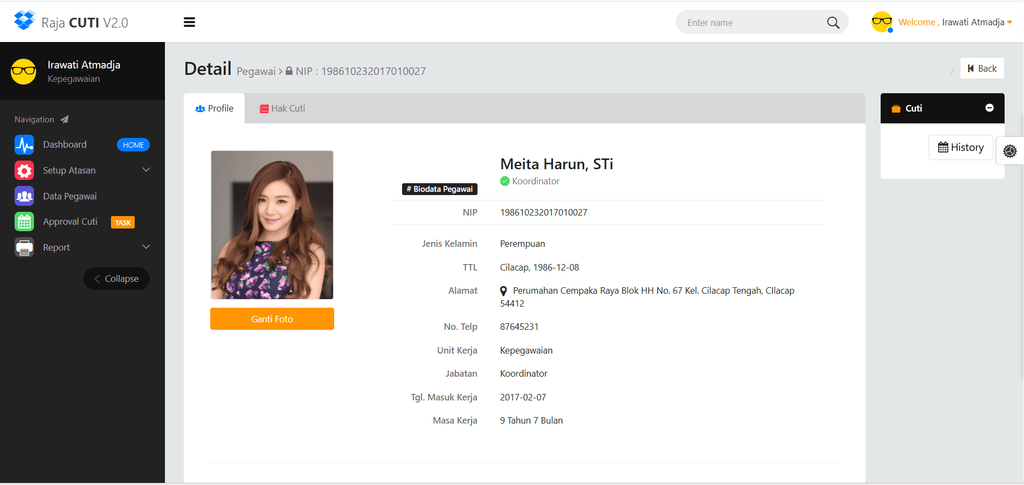Click the TASK badge next to Approval Cuti
Image resolution: width=1024 pixels, height=485 pixels.
(x=123, y=223)
